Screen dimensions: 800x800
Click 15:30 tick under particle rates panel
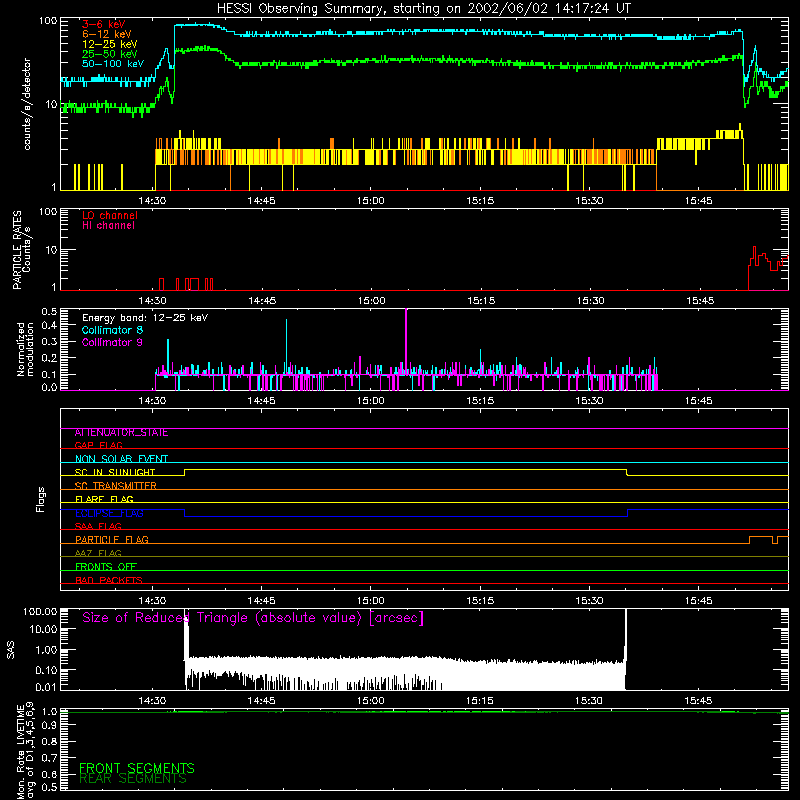click(x=591, y=301)
